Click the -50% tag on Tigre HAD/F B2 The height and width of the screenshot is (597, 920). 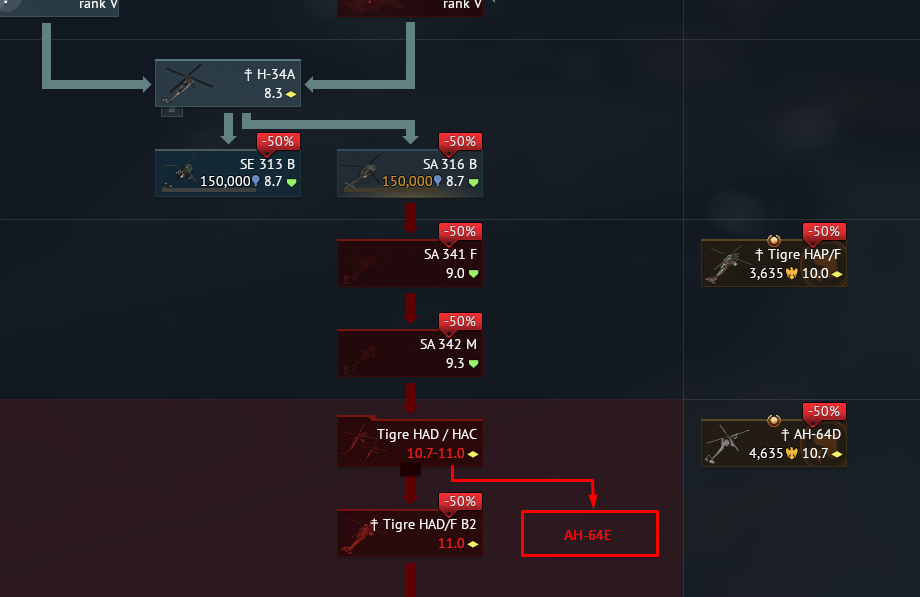pyautogui.click(x=461, y=502)
